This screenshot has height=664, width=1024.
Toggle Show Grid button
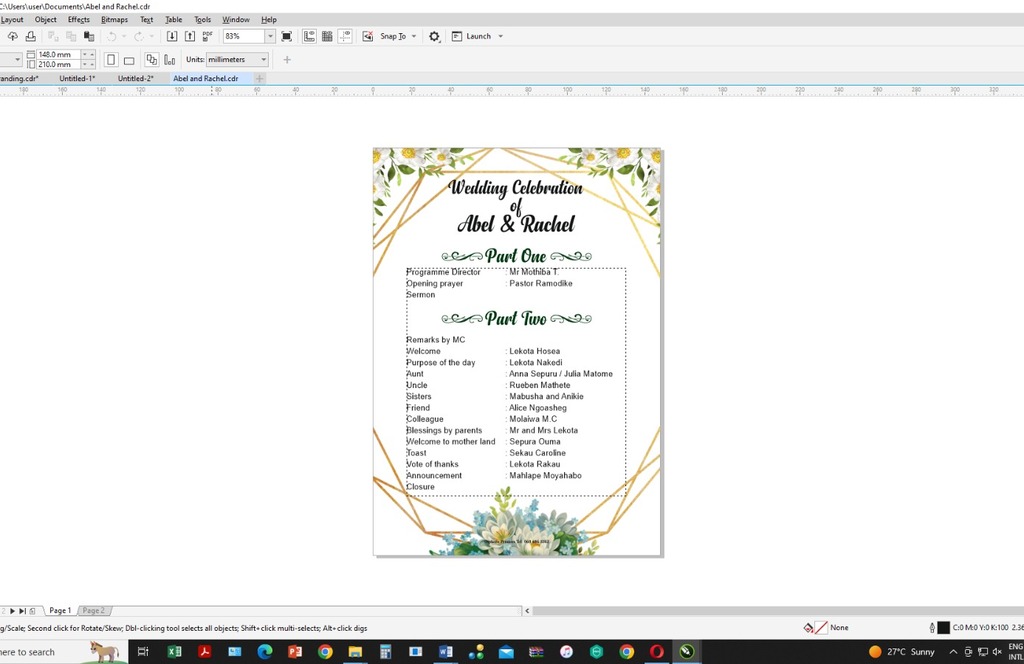327,36
